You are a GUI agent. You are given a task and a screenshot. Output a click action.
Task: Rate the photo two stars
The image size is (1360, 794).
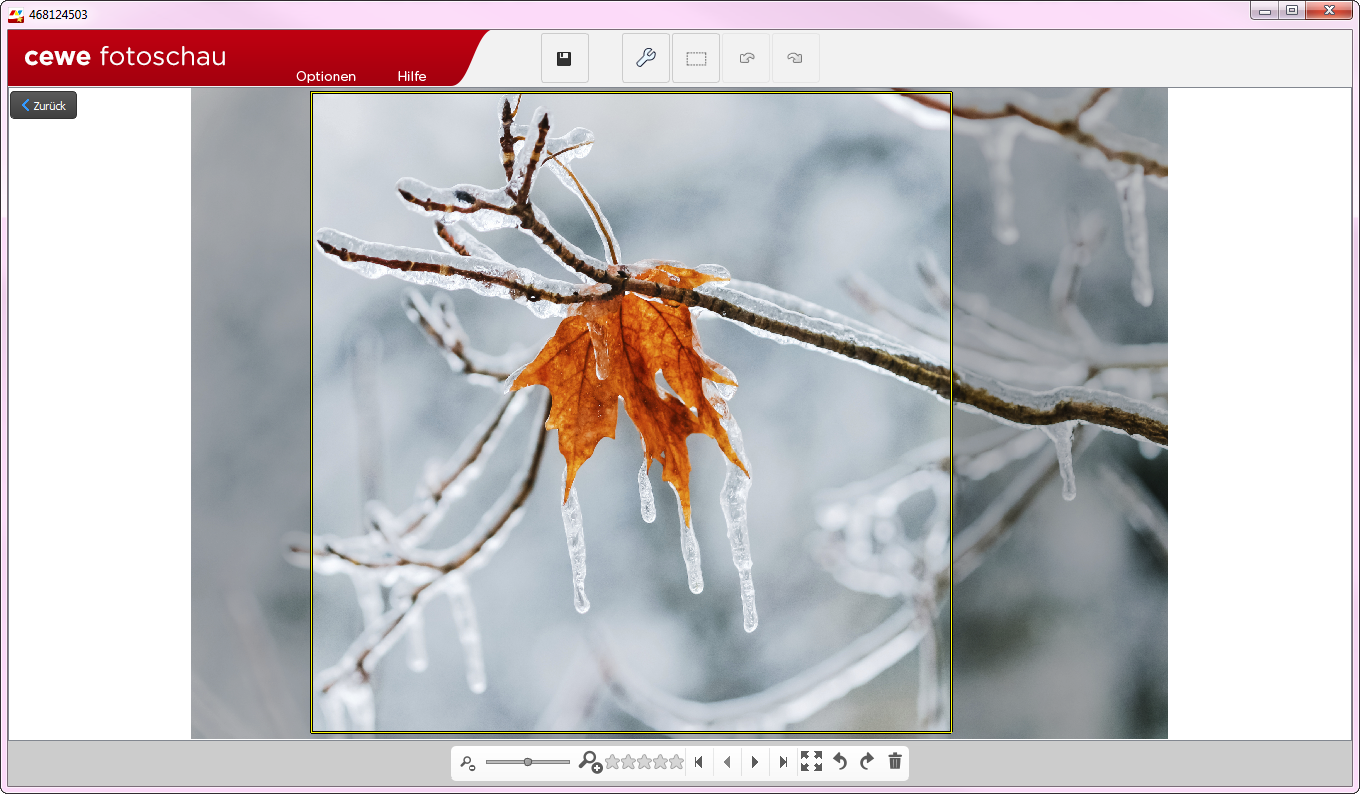click(628, 762)
